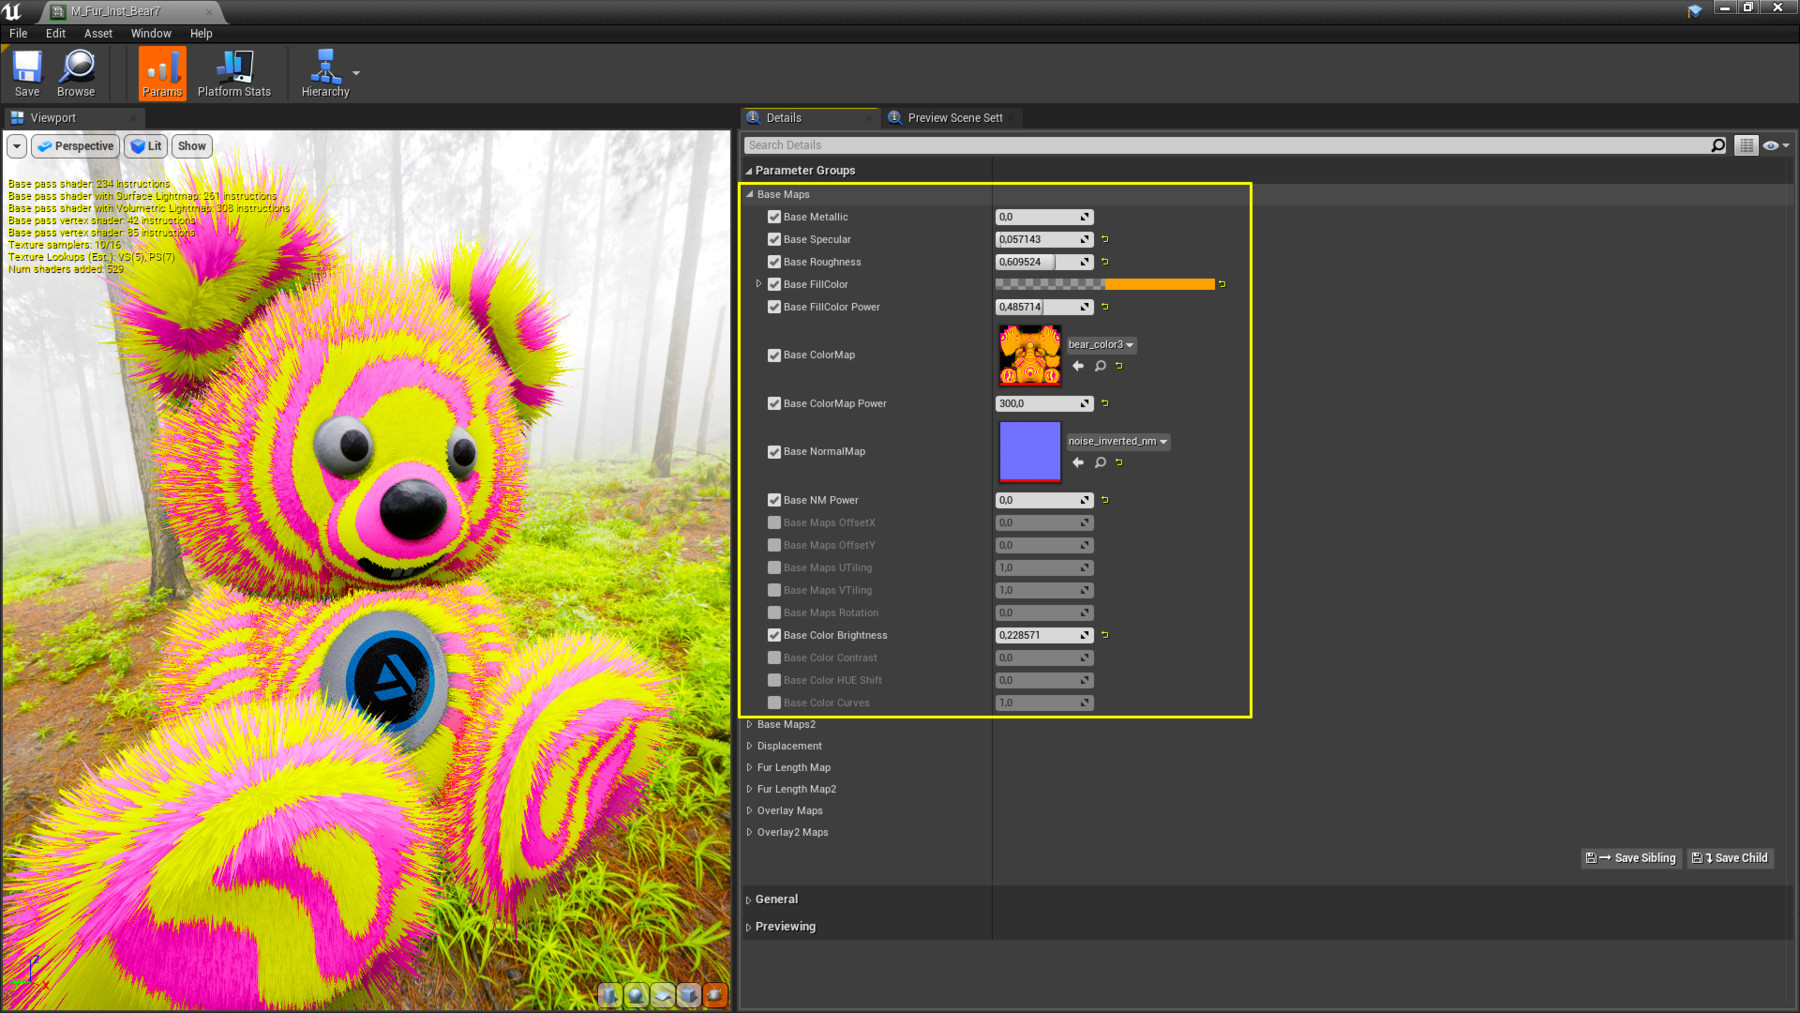This screenshot has height=1013, width=1800.
Task: Expand the Base Maps2 group
Action: pyautogui.click(x=750, y=724)
